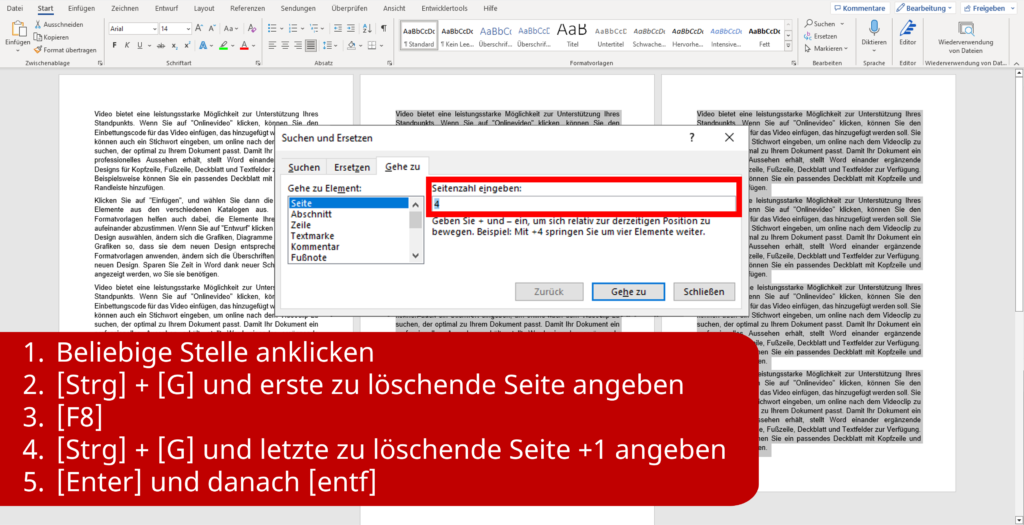1024x525 pixels.
Task: Click Ersetzen in the Bearbeiten group
Action: [x=821, y=36]
